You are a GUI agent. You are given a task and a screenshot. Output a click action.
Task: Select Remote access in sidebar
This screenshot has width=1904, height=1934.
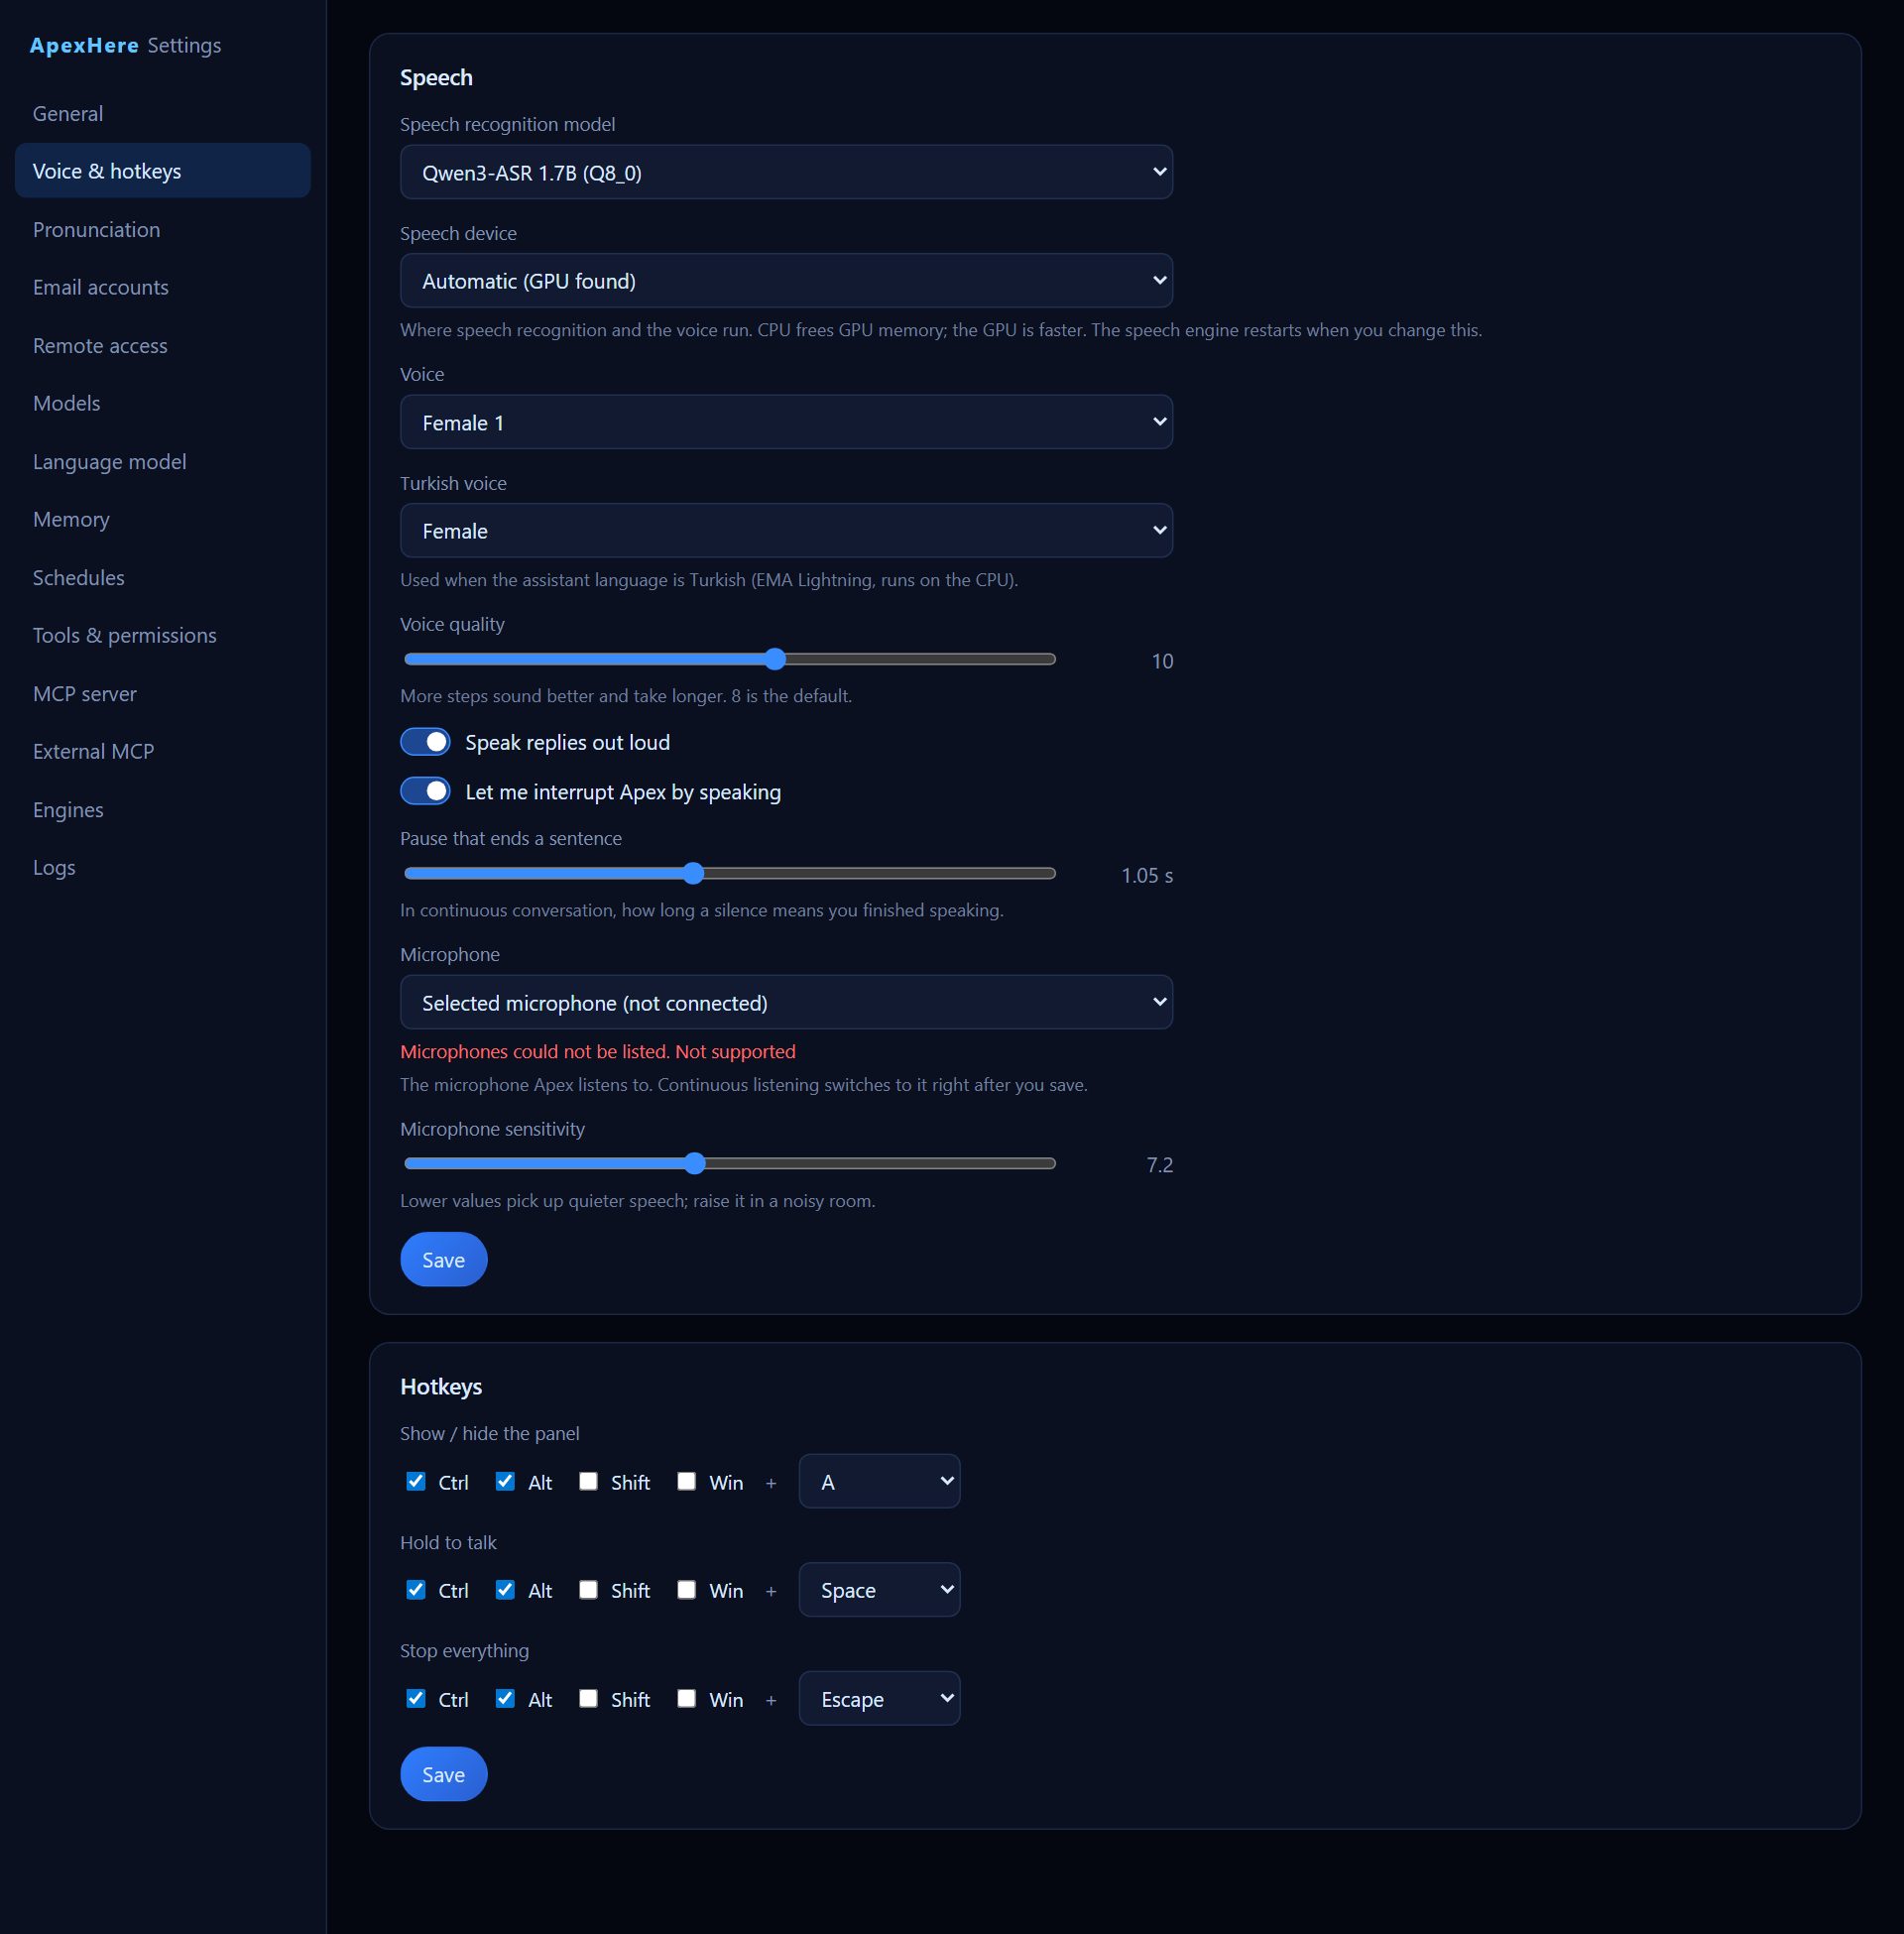(162, 345)
